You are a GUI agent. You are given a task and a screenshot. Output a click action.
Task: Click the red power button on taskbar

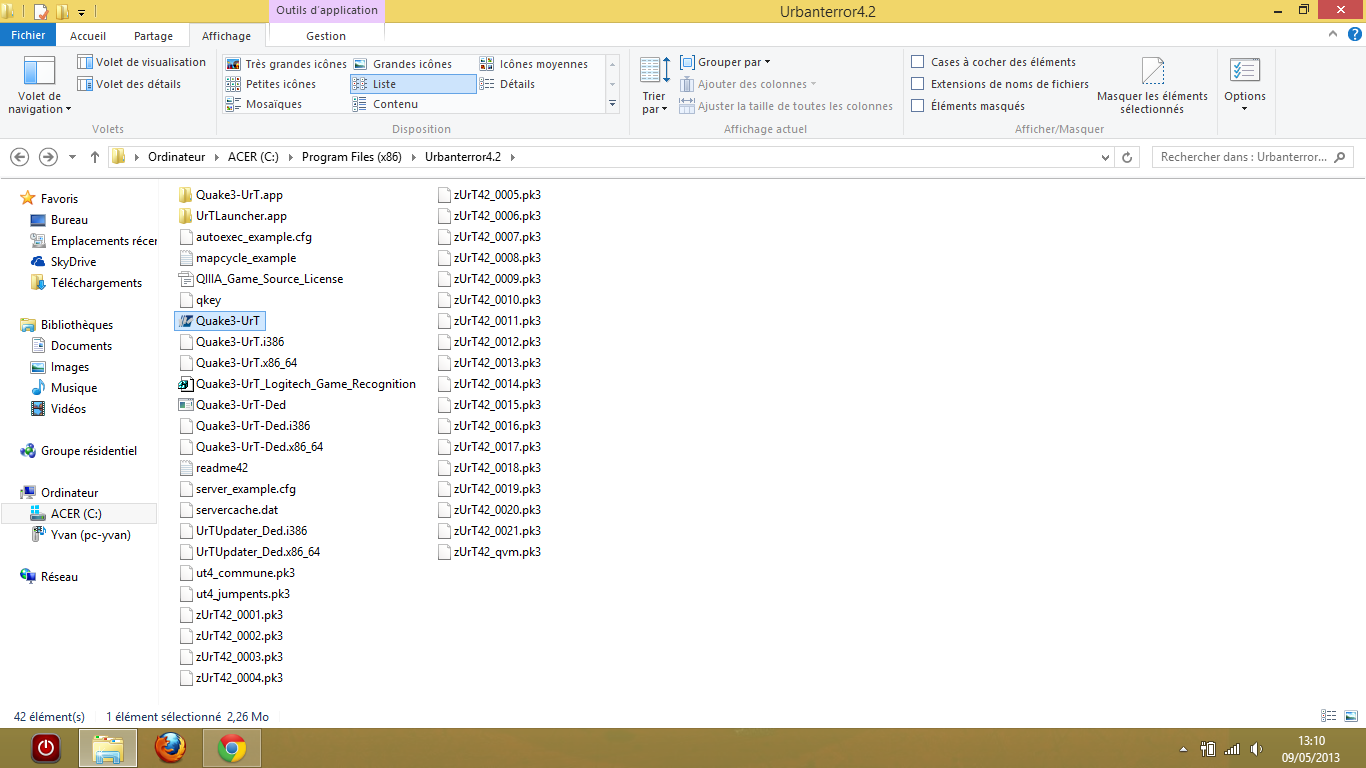(45, 748)
